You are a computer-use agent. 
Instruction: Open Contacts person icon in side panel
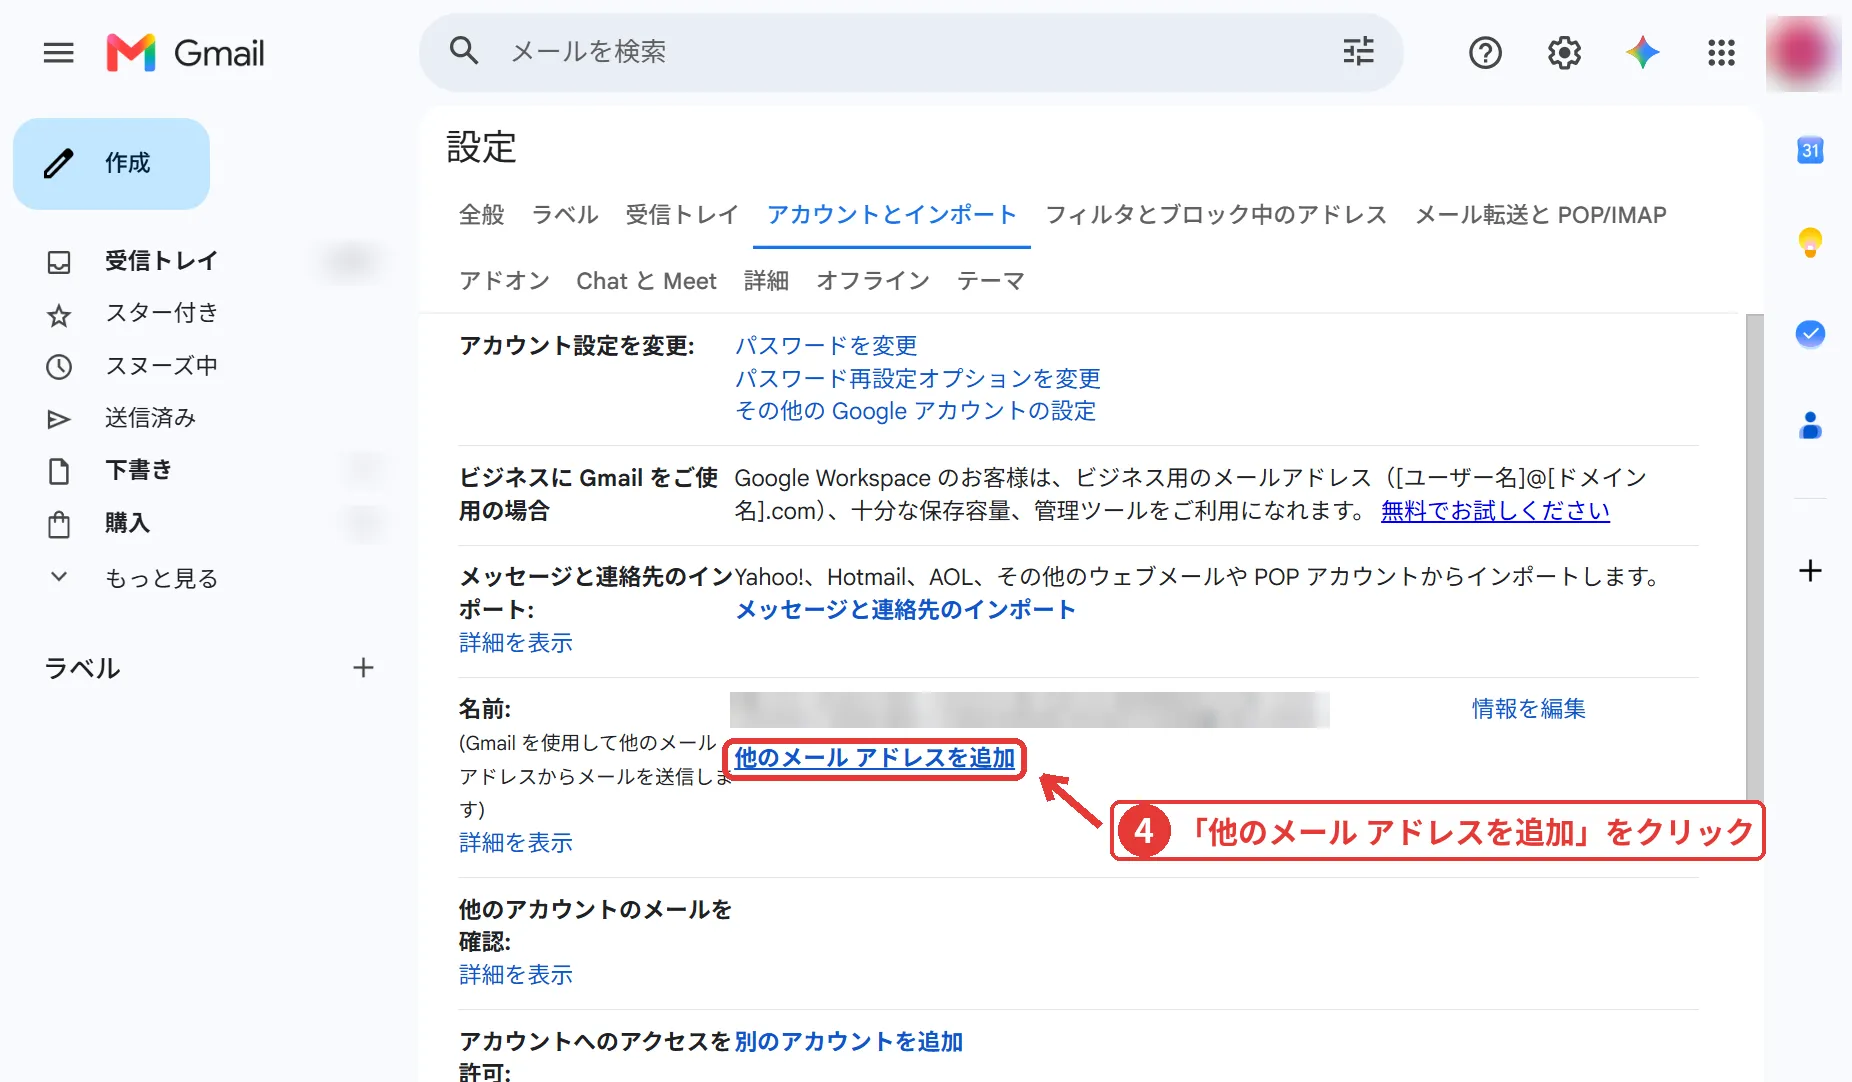point(1810,426)
